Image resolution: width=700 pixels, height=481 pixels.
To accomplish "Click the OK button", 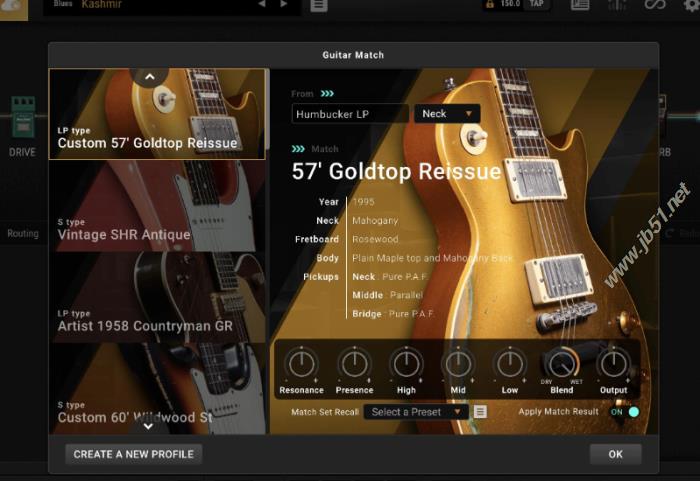I will click(615, 454).
